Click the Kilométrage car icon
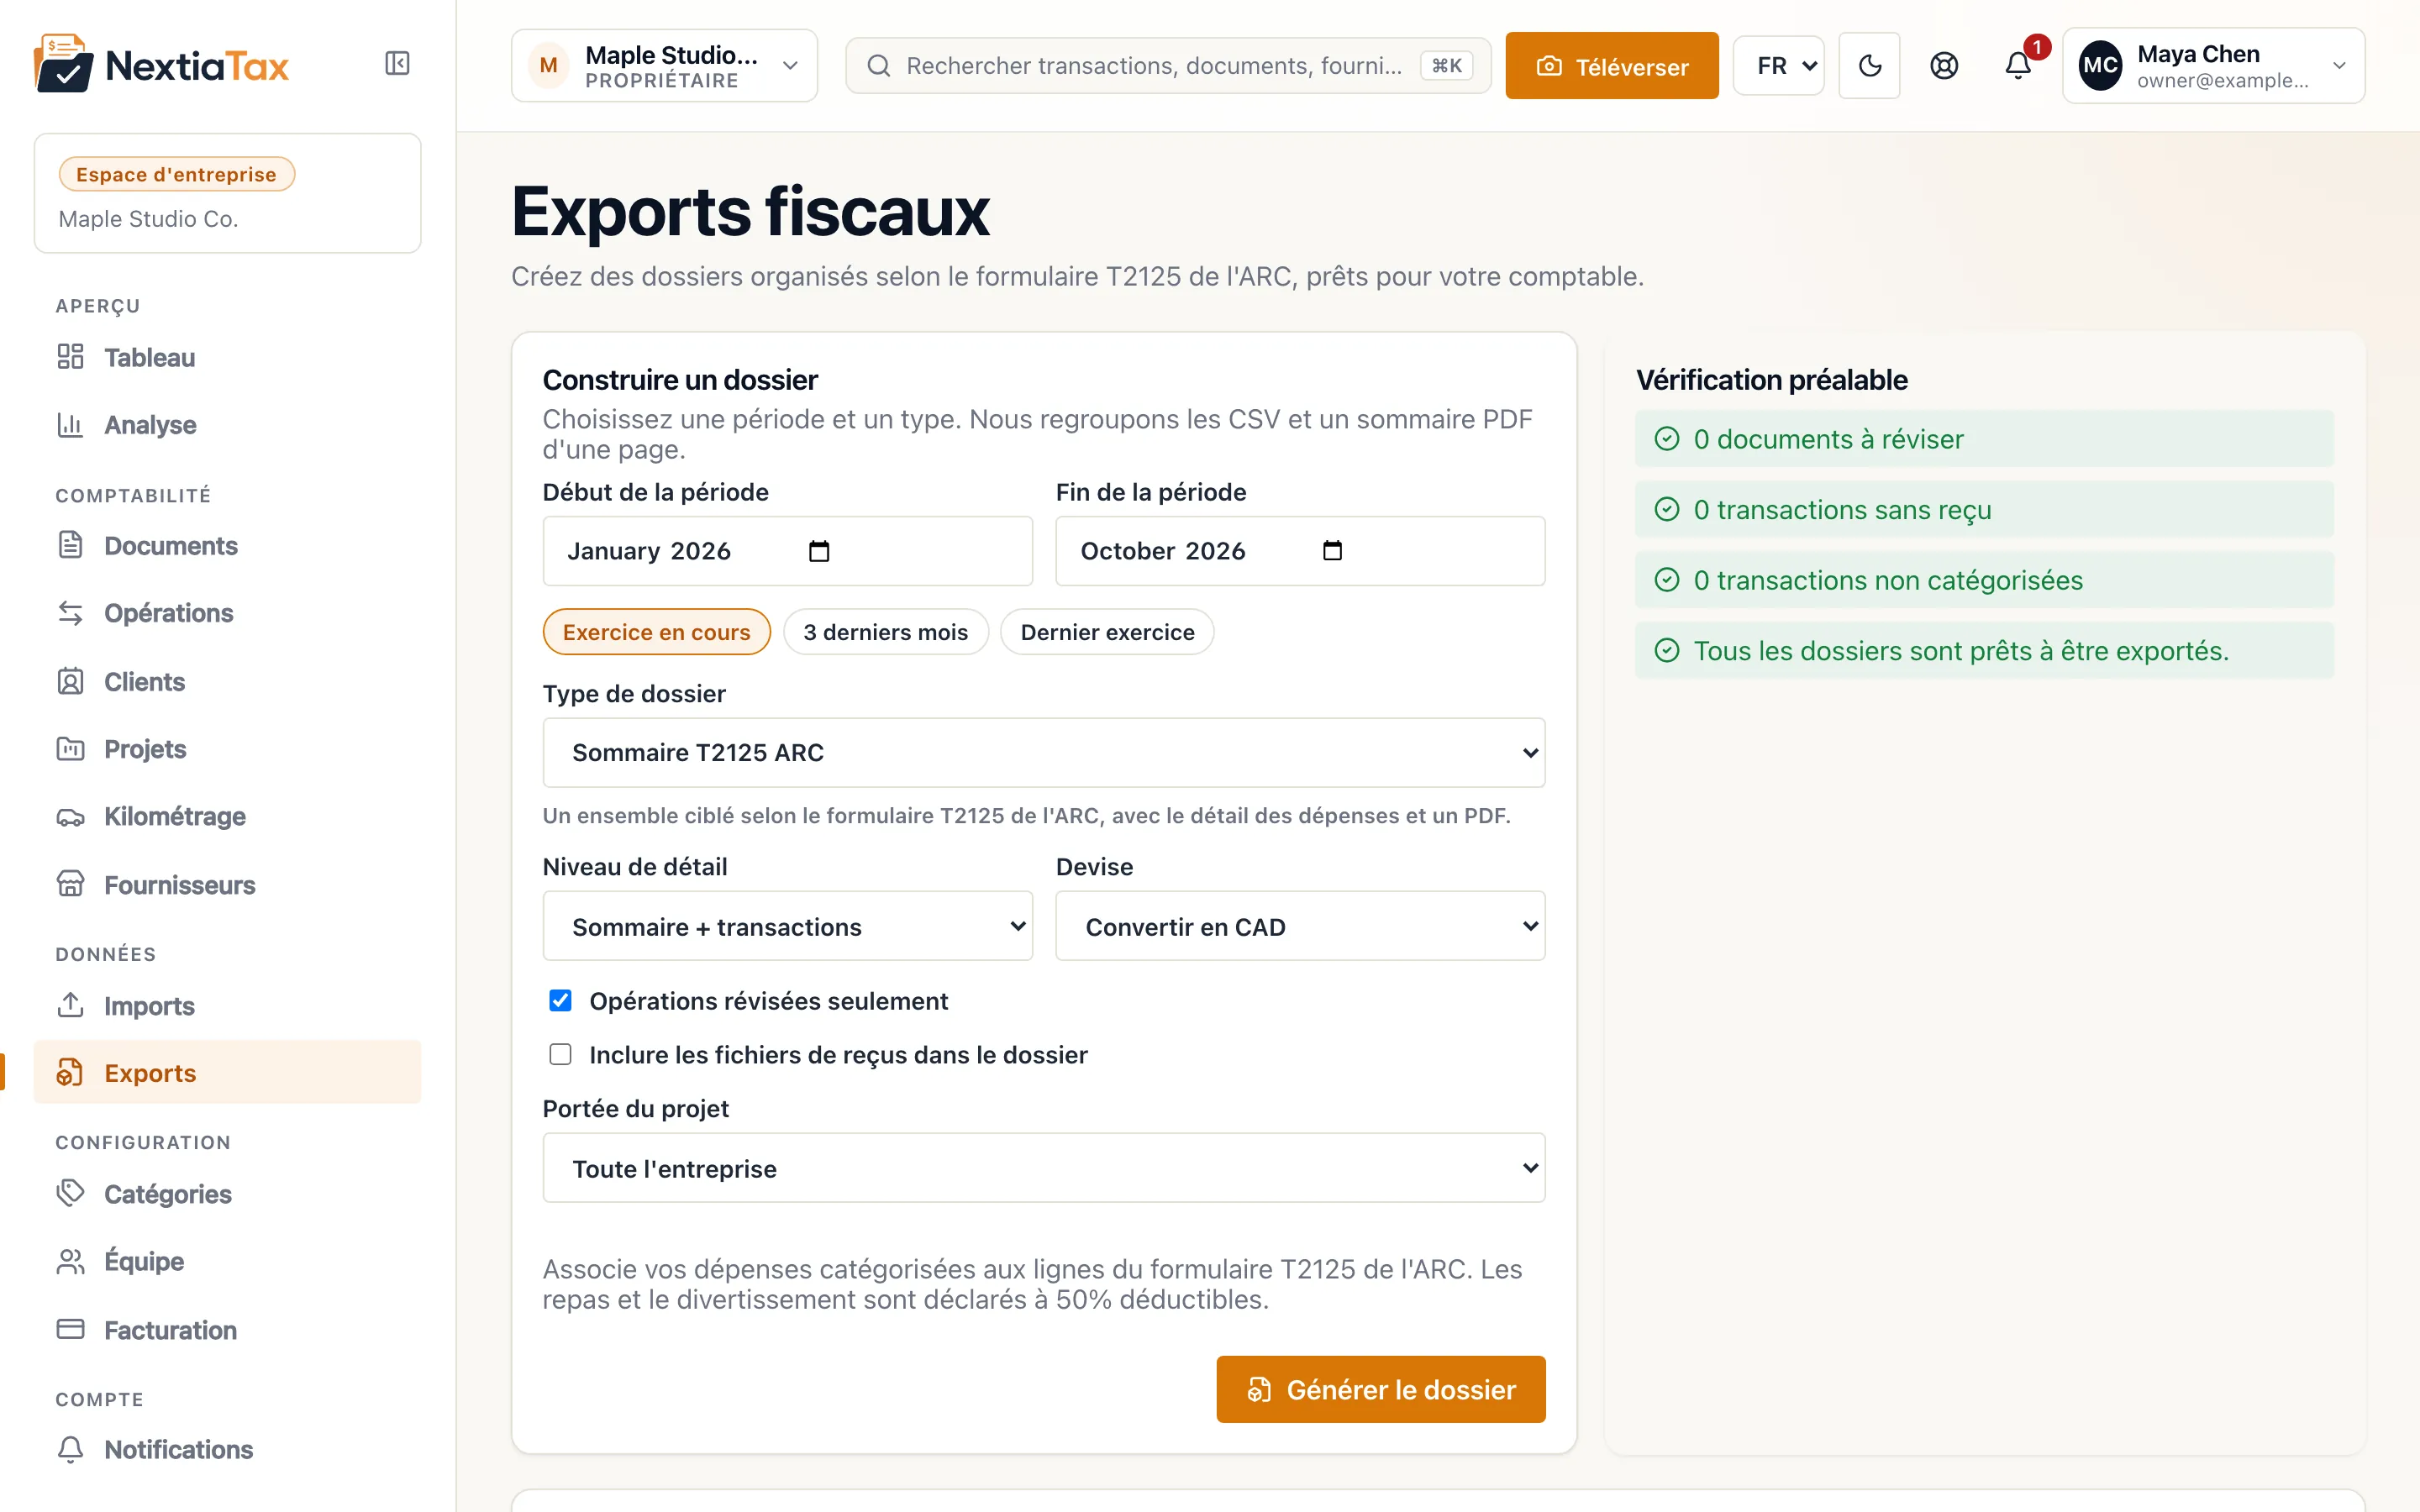This screenshot has width=2420, height=1512. [x=70, y=817]
